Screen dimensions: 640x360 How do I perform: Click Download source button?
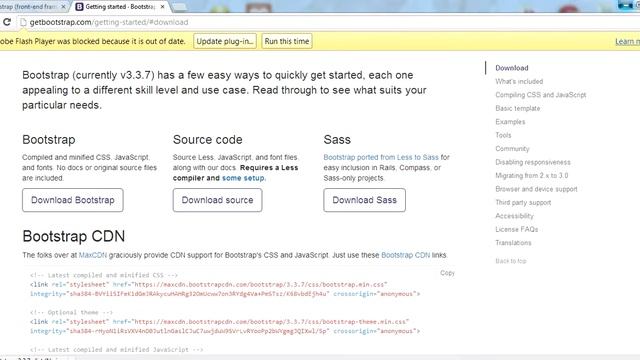click(x=217, y=200)
